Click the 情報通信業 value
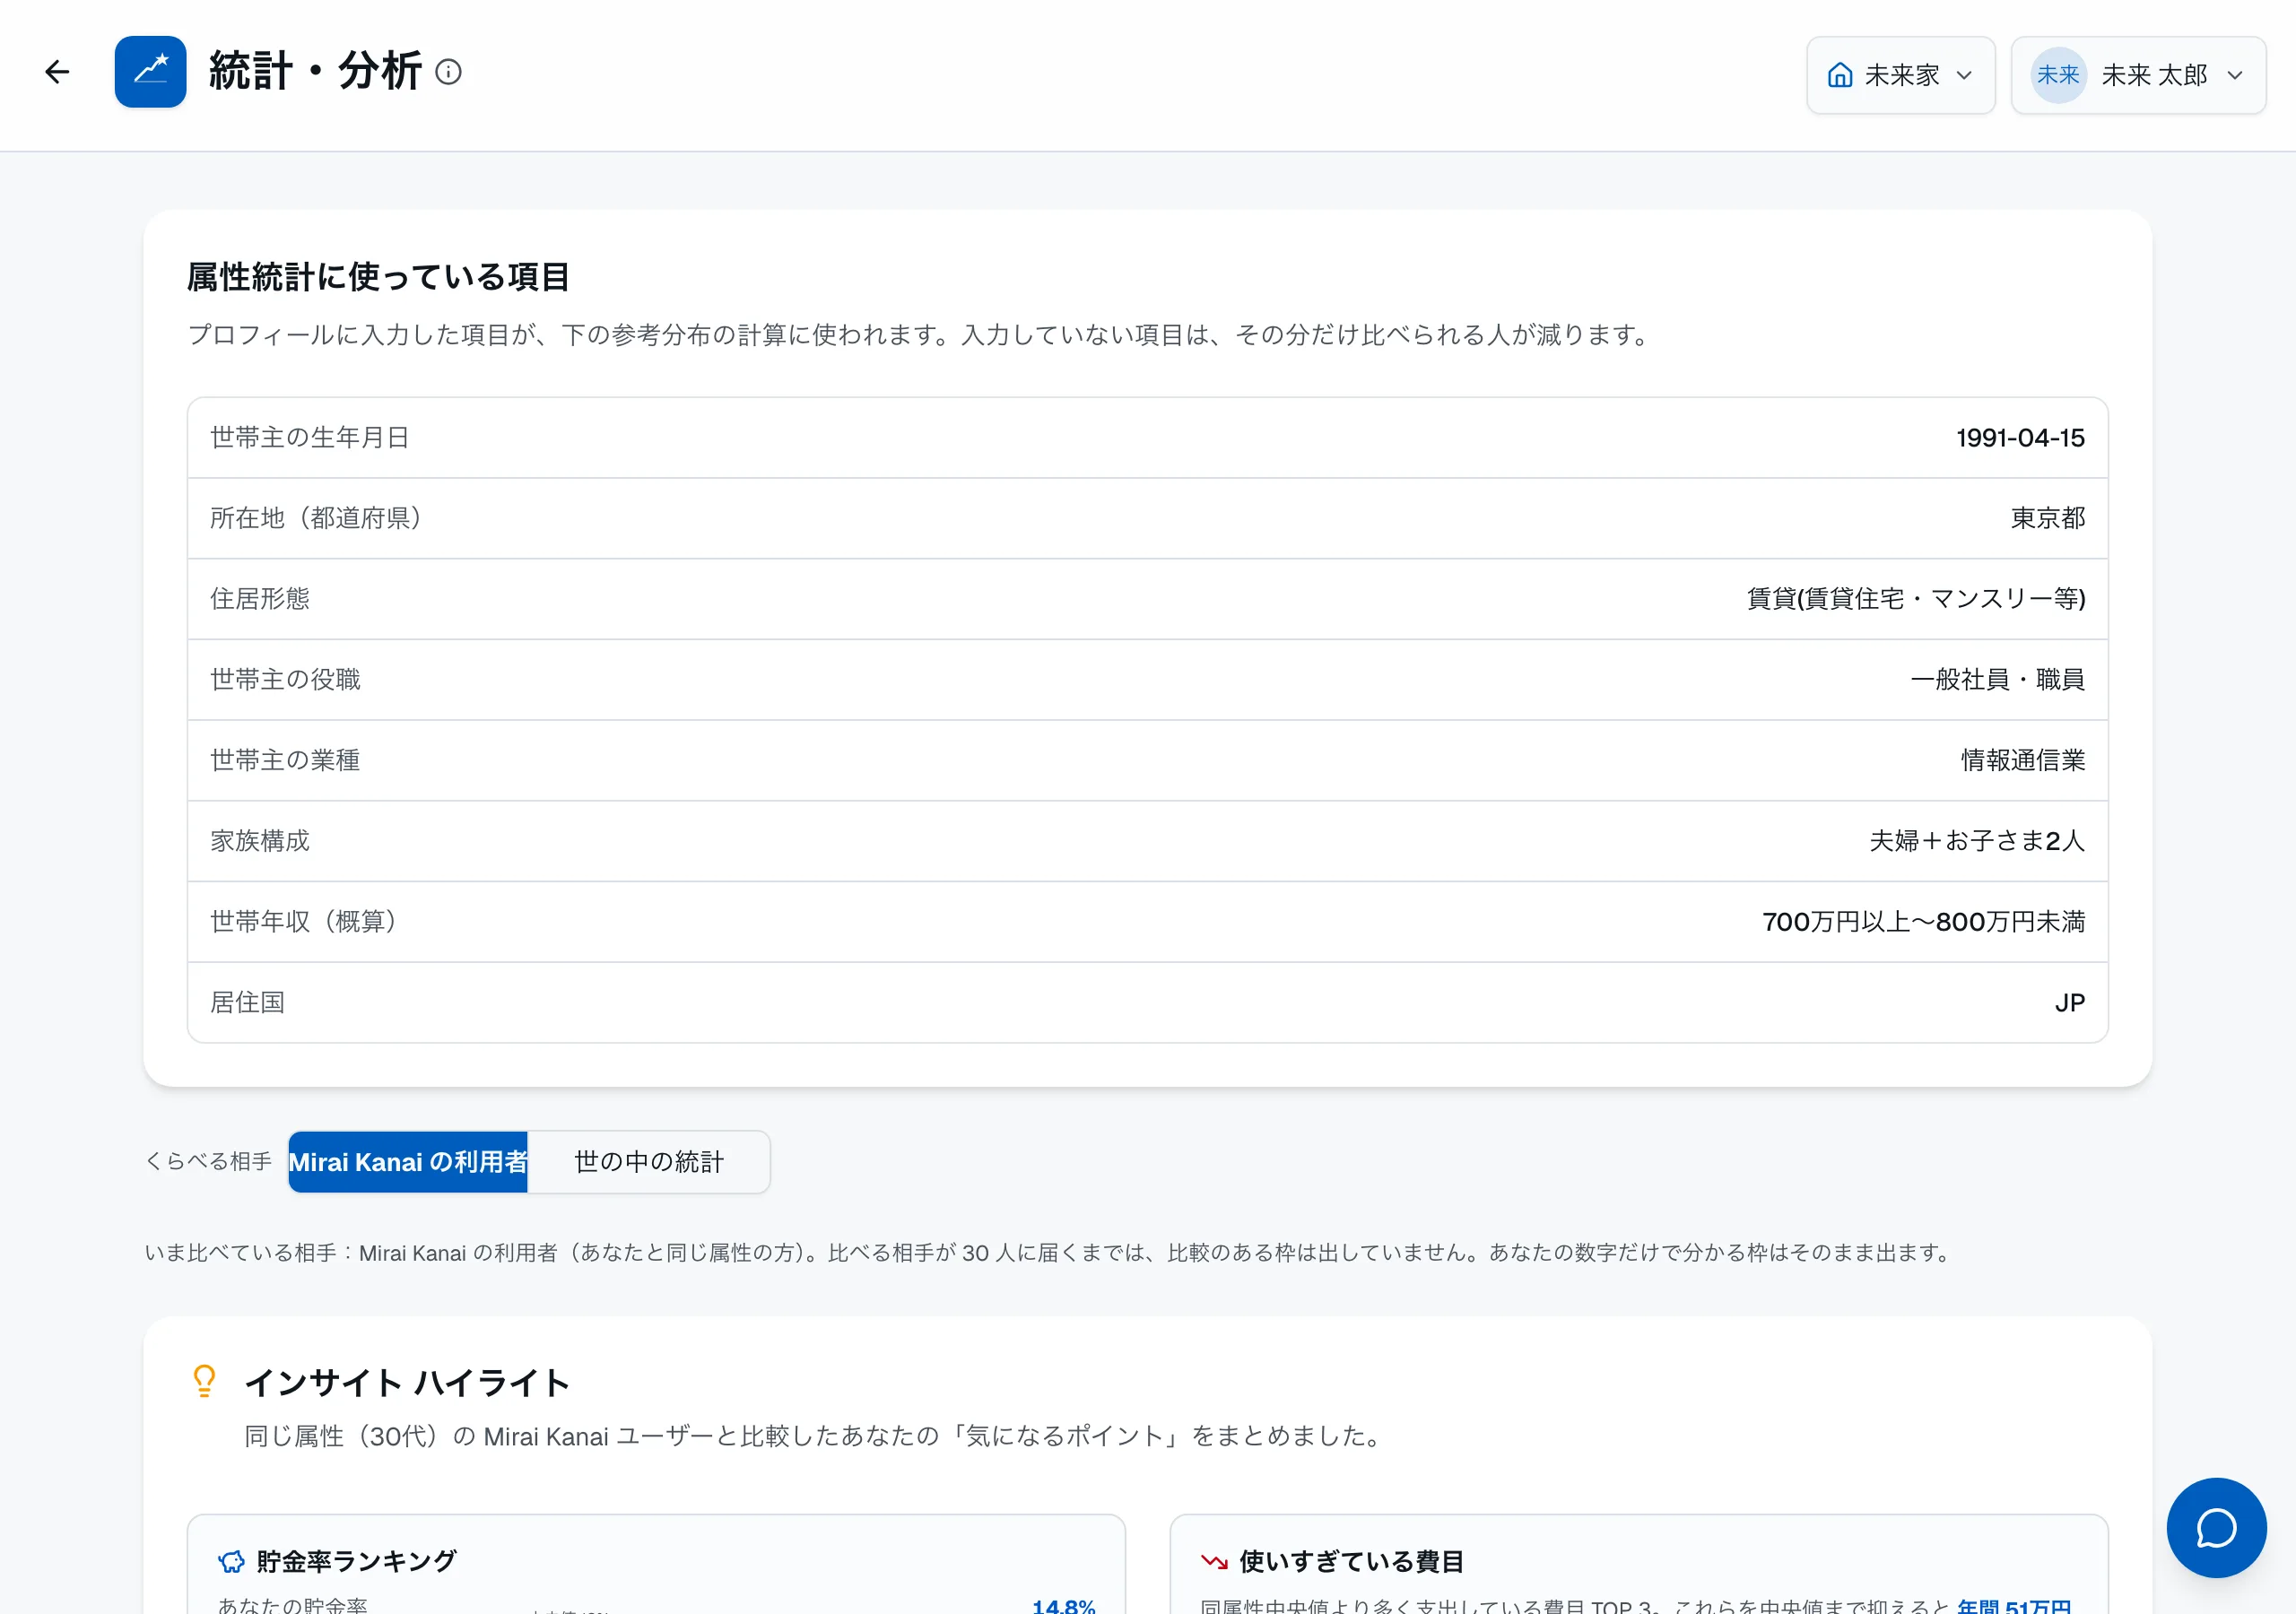This screenshot has width=2296, height=1614. point(2023,760)
